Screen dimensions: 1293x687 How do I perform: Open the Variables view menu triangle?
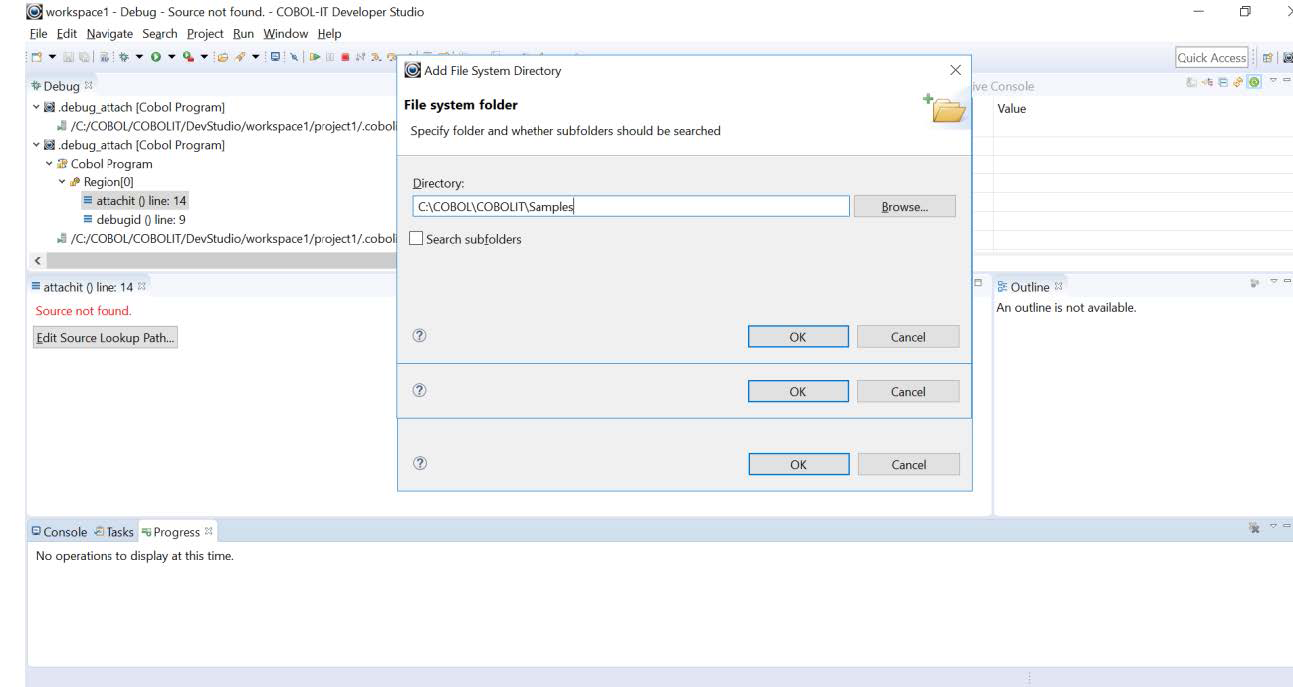click(x=1273, y=80)
